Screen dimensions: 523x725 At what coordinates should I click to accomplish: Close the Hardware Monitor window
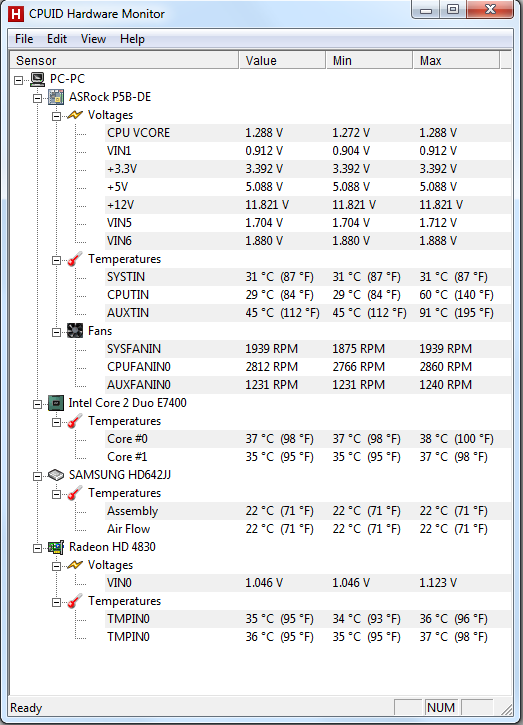[490, 10]
